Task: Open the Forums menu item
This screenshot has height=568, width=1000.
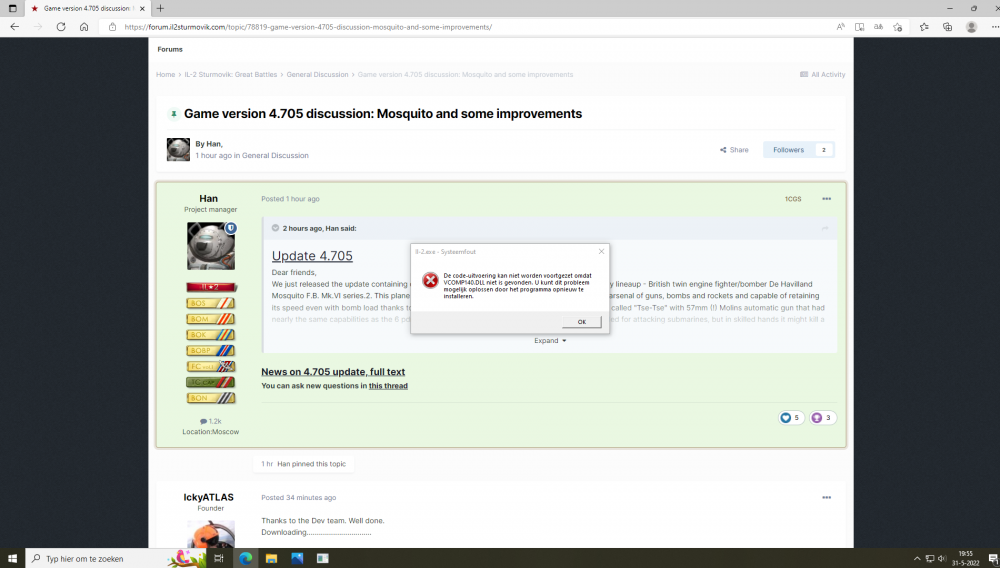Action: coord(170,49)
